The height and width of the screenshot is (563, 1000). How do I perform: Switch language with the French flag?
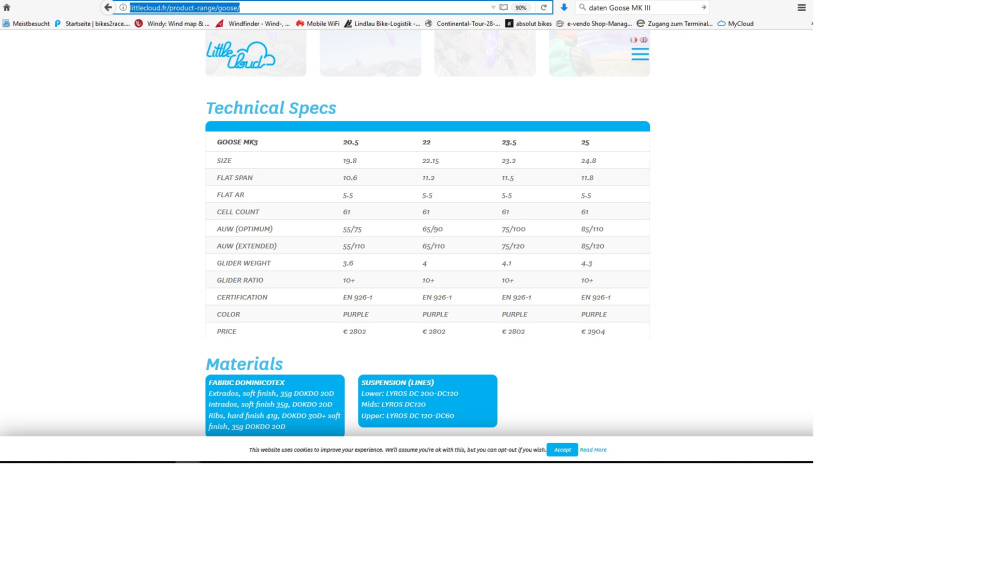coord(633,40)
